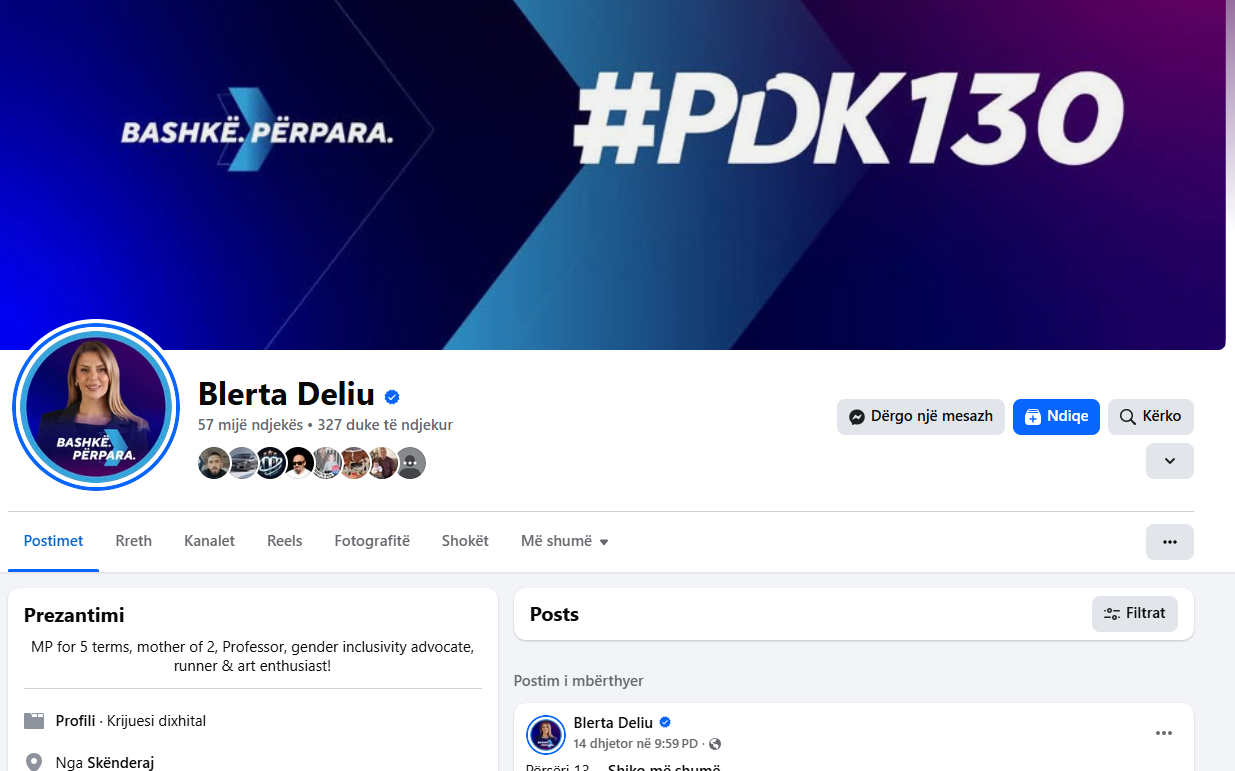Viewport: 1235px width, 771px height.
Task: Expand the chevron-down suggestions button under Kërko
Action: coord(1170,461)
